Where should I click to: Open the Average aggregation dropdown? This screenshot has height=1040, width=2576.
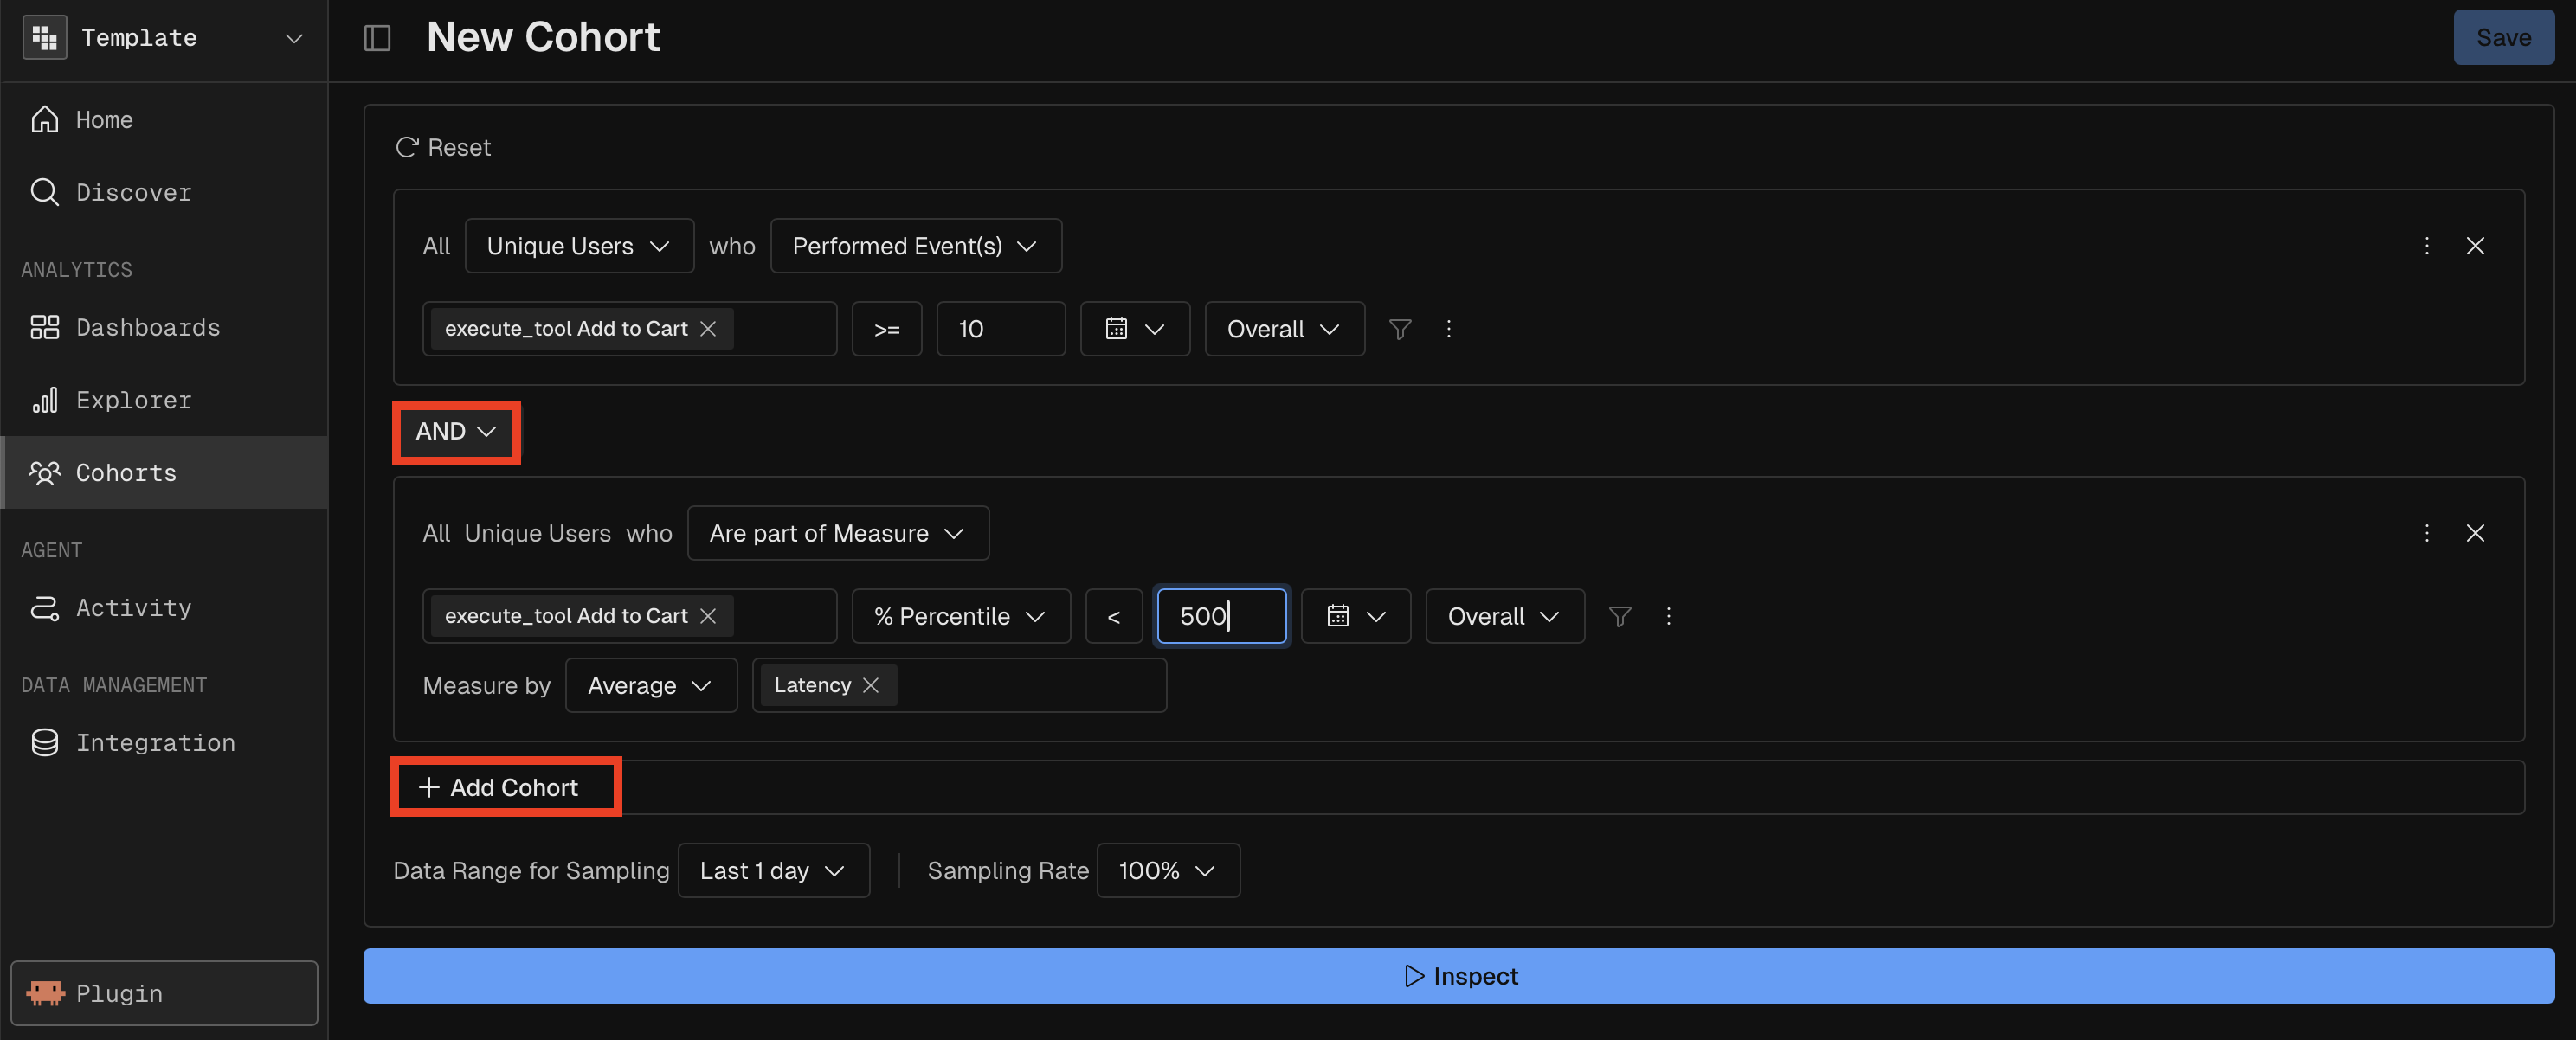651,685
